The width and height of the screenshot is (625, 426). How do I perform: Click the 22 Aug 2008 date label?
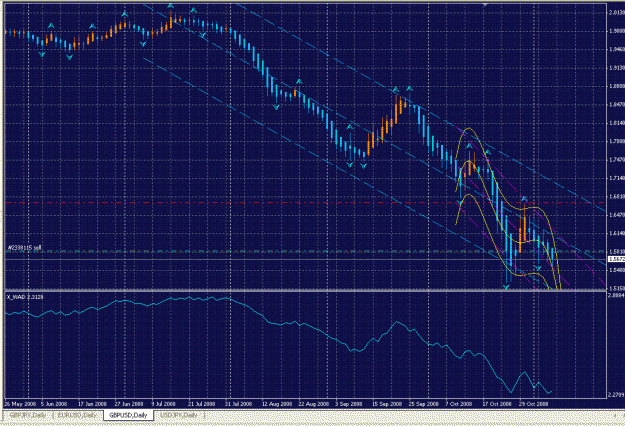click(313, 404)
